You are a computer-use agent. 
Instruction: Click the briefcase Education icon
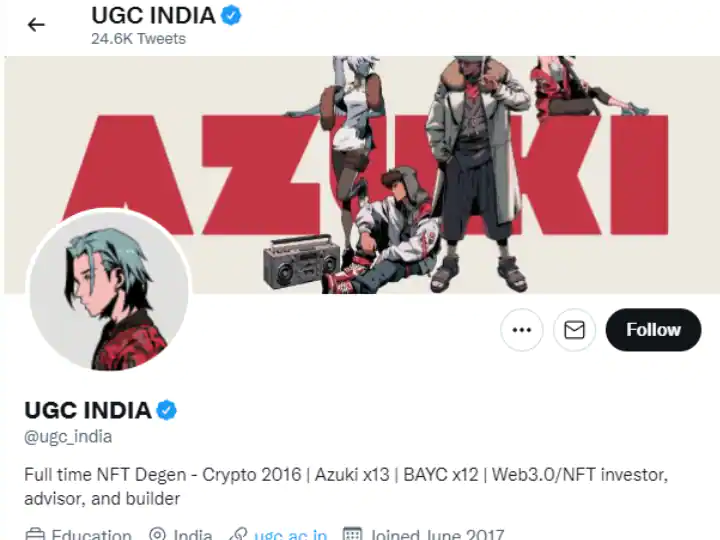click(35, 534)
